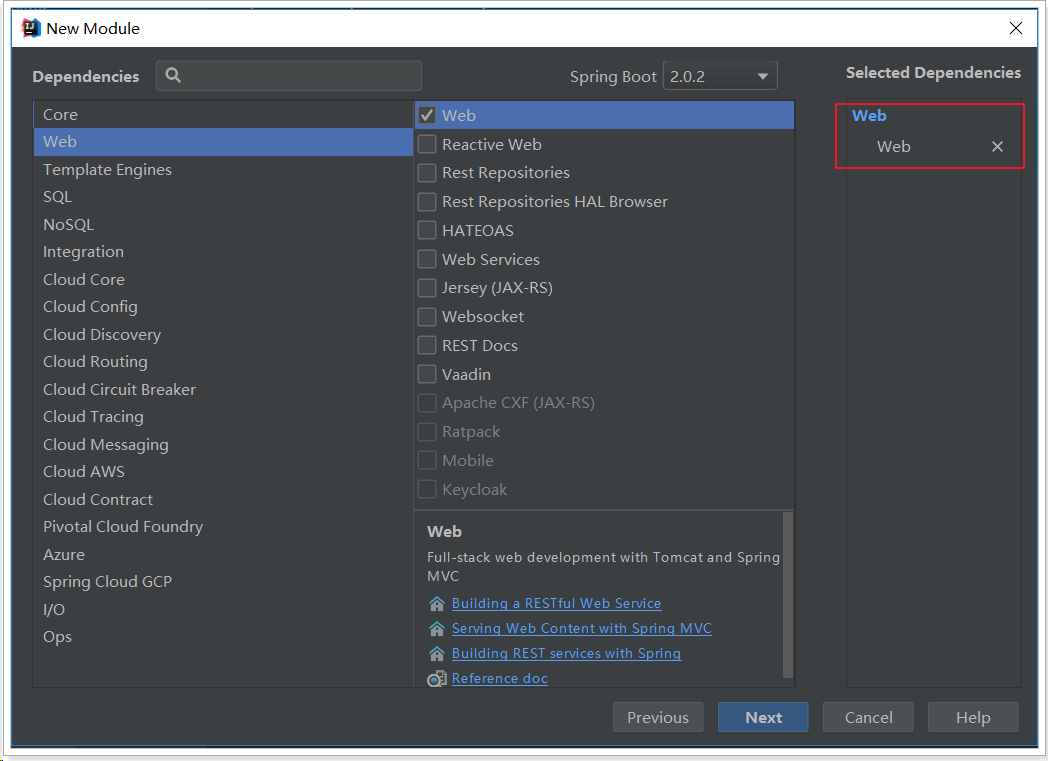Open Building a RESTful Web Service link
1048x761 pixels.
point(556,603)
